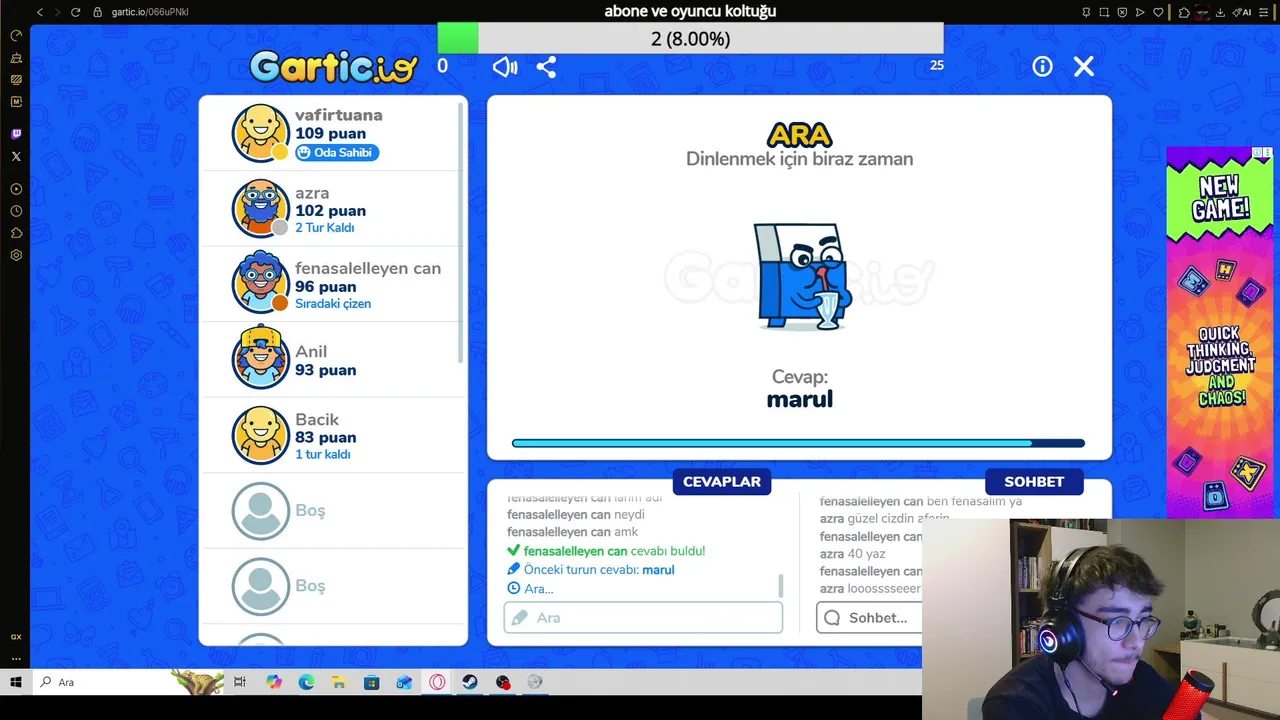The height and width of the screenshot is (720, 1280).
Task: Click the chat message 'azra 40 yaz'
Action: point(852,554)
